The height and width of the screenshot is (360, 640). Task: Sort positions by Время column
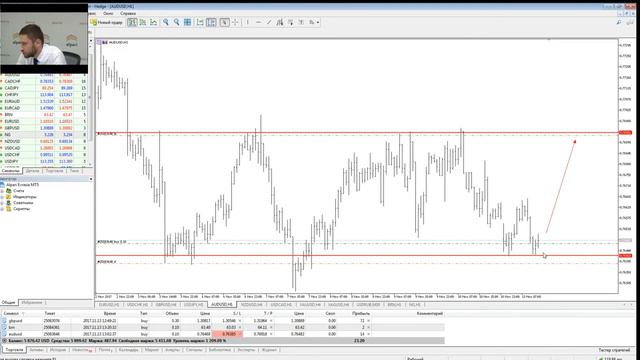[109, 313]
